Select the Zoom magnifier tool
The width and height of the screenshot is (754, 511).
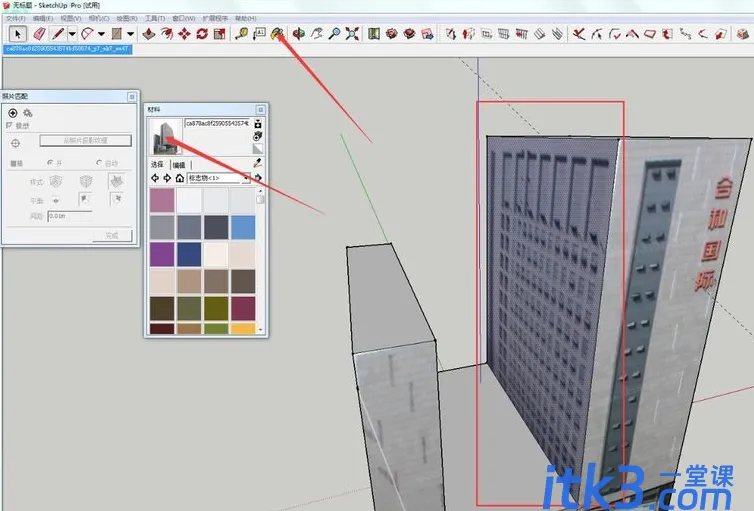[x=334, y=34]
